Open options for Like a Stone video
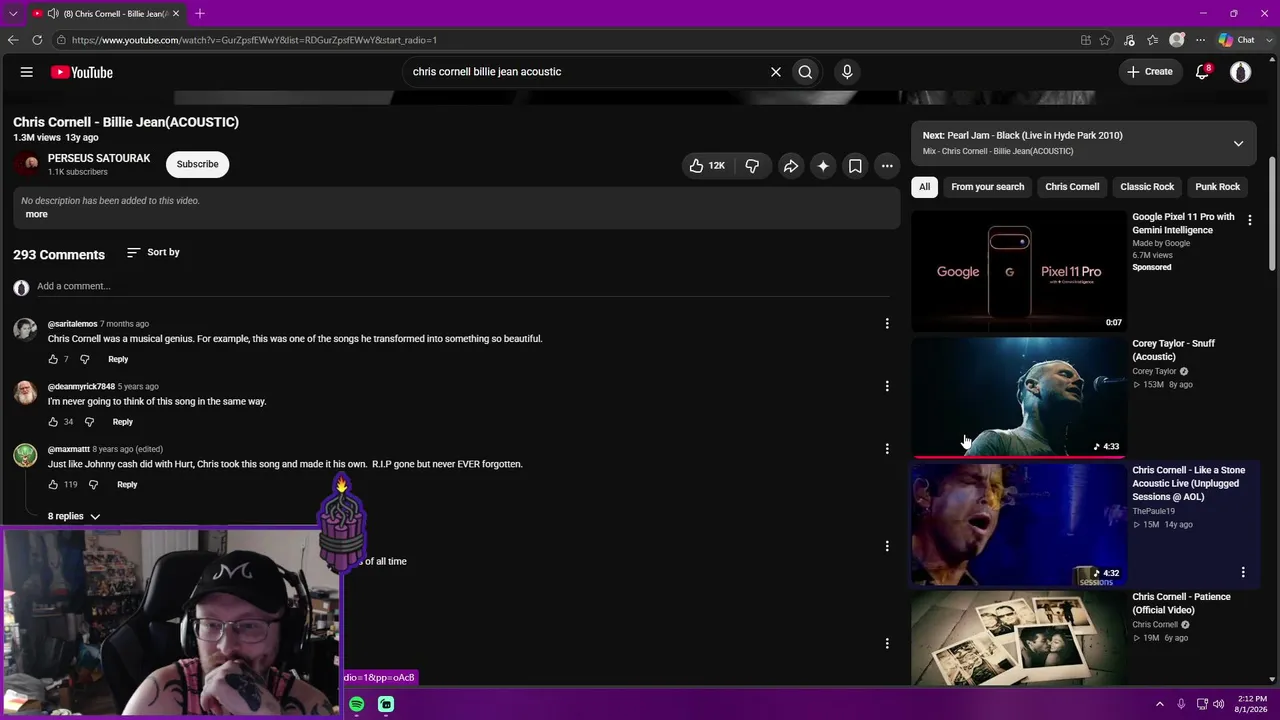Screen dimensions: 1280x720 (1243, 572)
